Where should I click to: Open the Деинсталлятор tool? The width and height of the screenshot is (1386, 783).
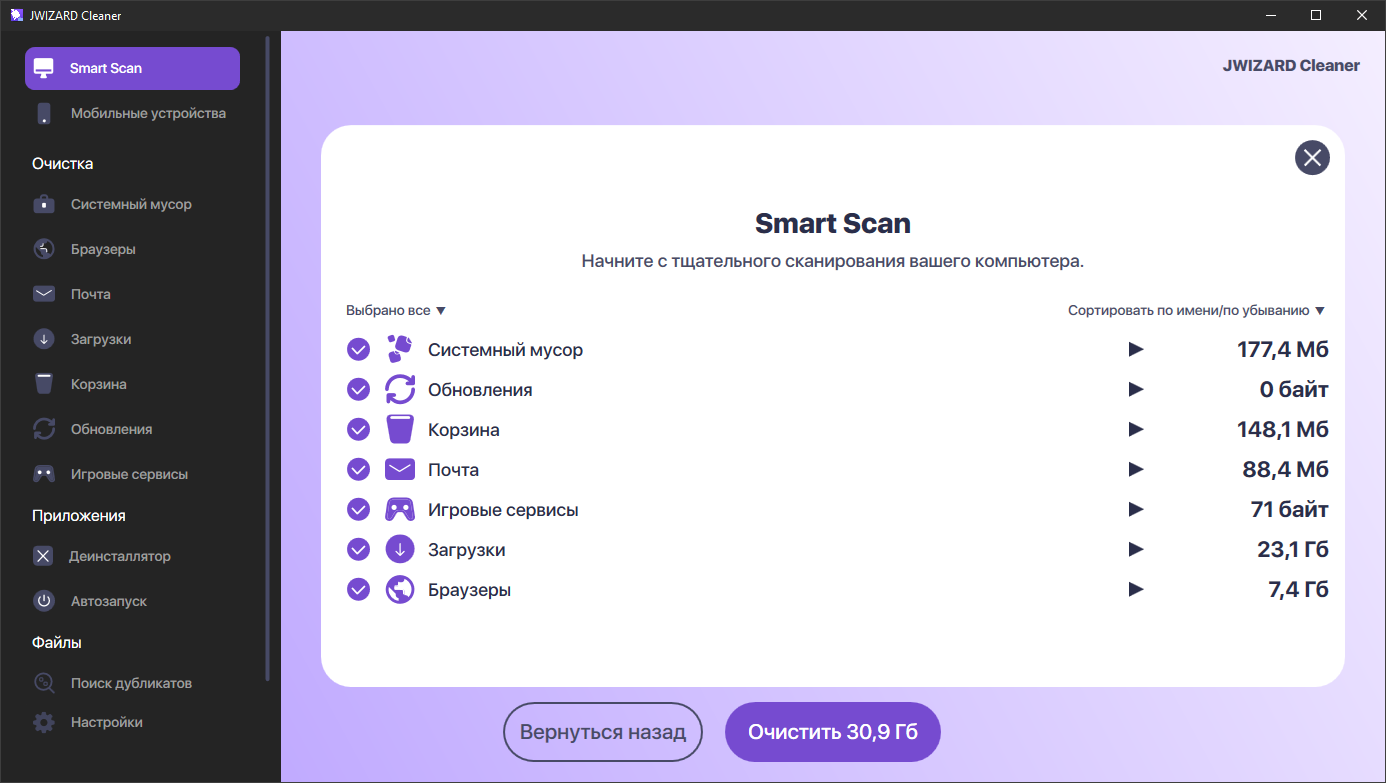tap(121, 556)
